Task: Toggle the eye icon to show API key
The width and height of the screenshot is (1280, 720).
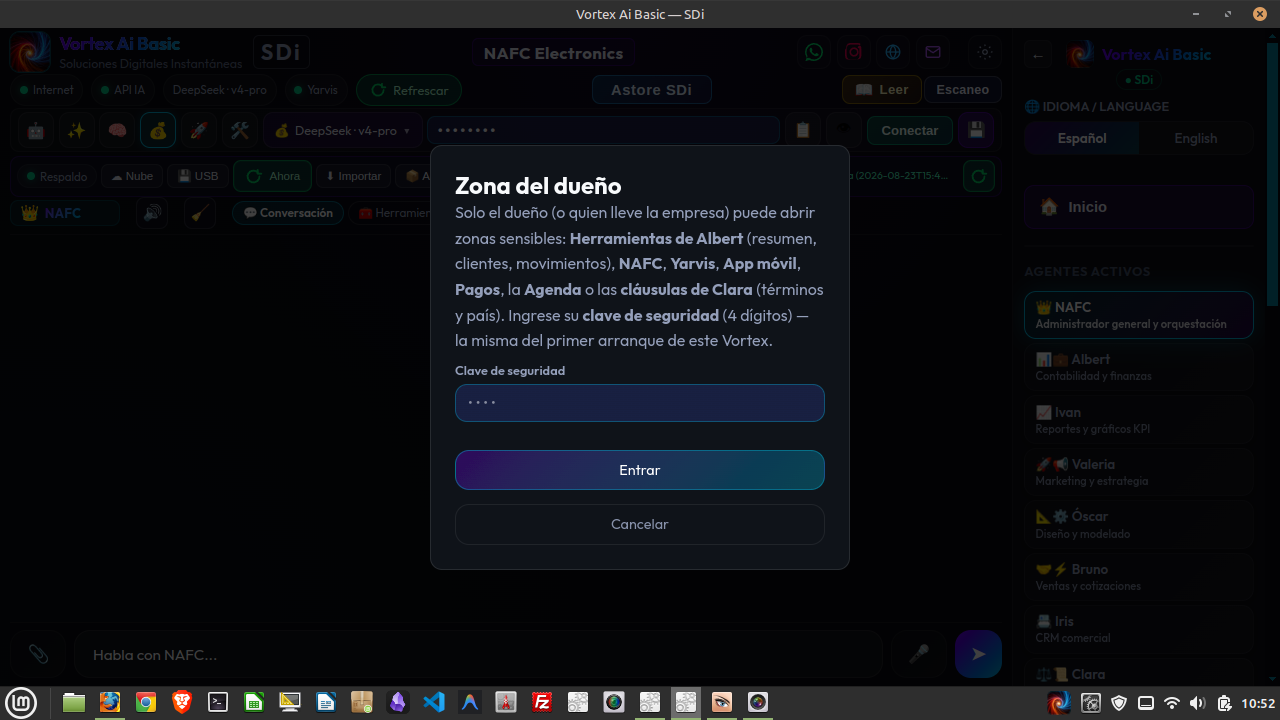Action: click(844, 131)
